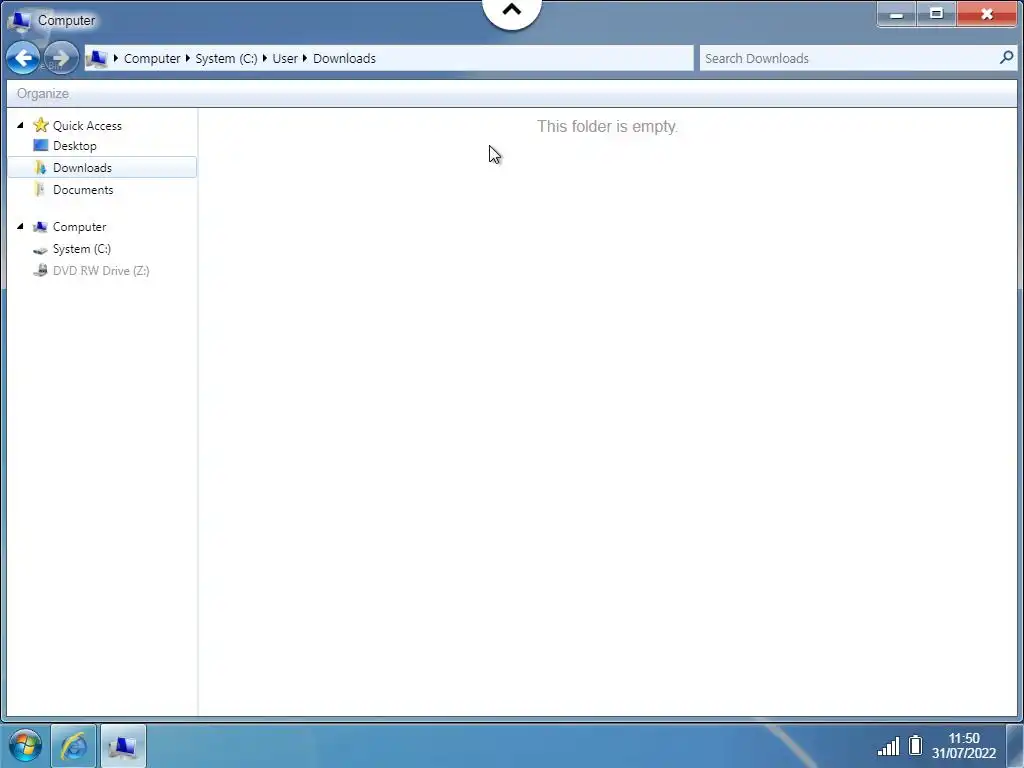
Task: Navigate to User breadcrumb
Action: pos(285,58)
